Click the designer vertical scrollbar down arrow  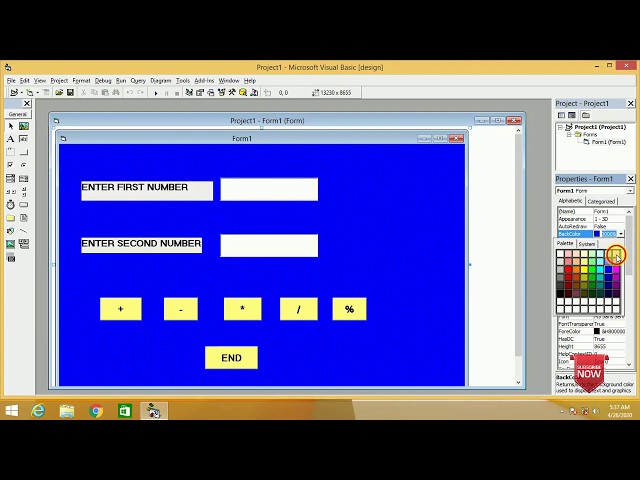pyautogui.click(x=518, y=382)
